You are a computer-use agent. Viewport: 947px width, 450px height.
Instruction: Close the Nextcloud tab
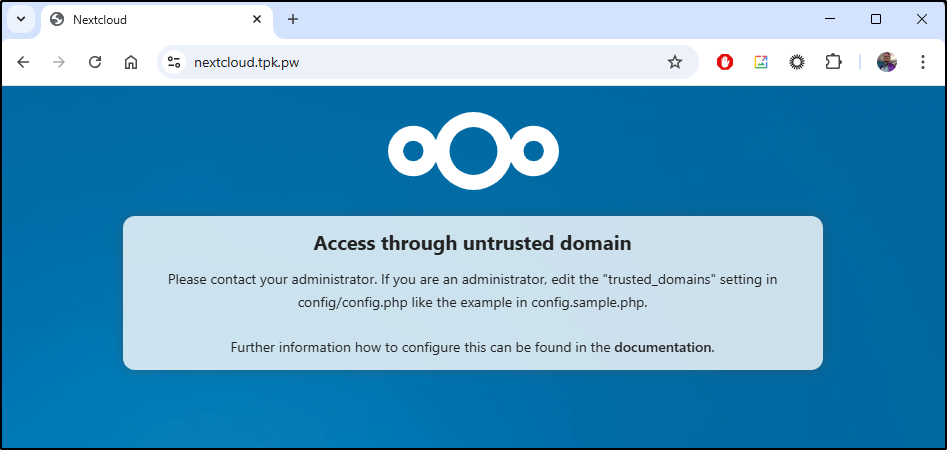257,19
